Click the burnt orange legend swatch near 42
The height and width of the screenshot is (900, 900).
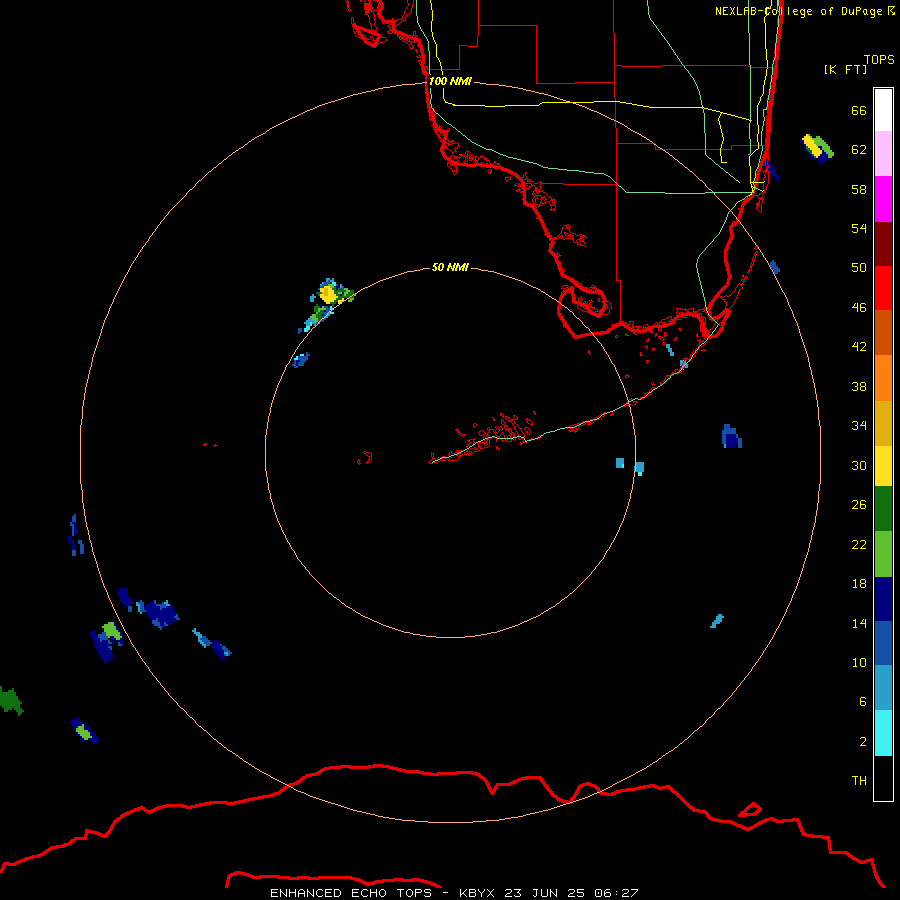(x=883, y=332)
